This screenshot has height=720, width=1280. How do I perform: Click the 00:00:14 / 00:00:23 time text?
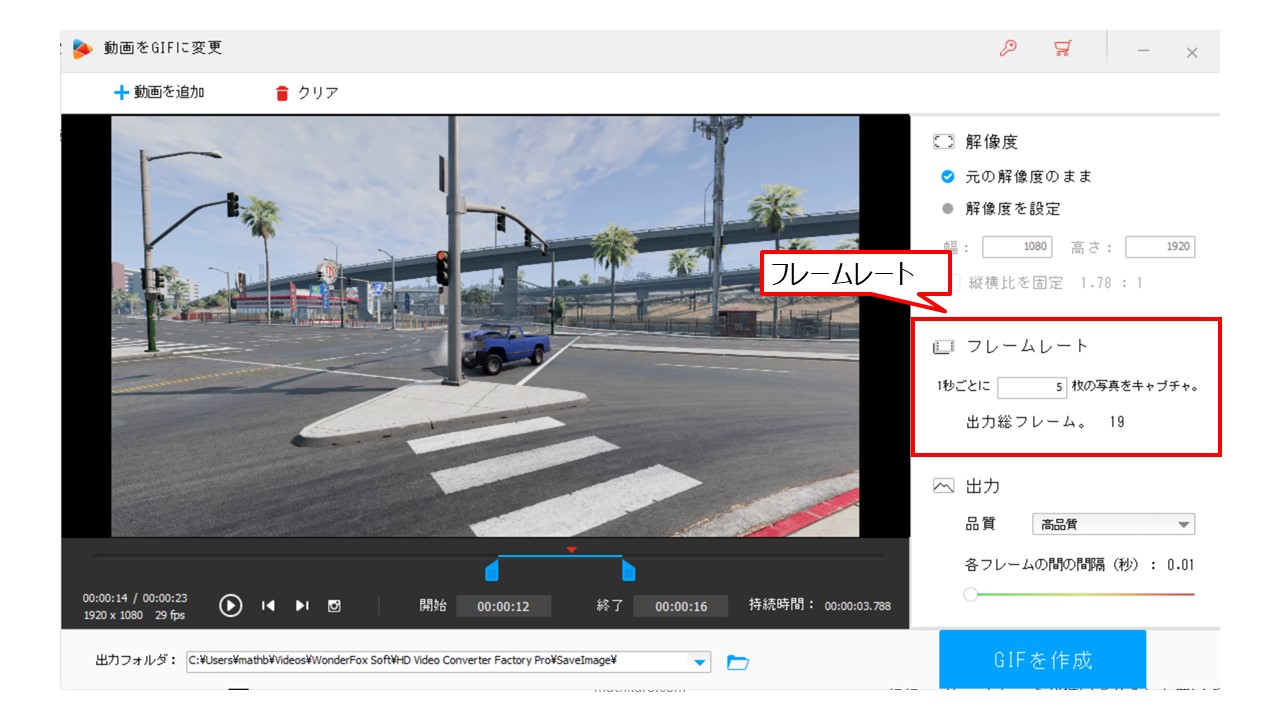click(134, 598)
